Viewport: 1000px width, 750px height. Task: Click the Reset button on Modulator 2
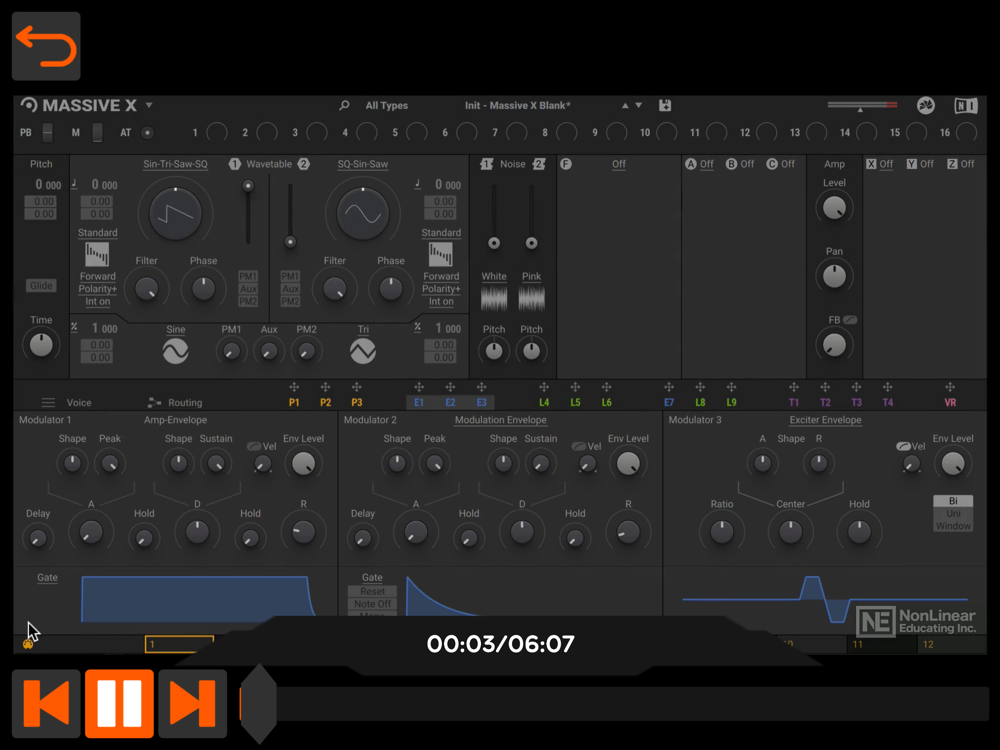click(372, 591)
